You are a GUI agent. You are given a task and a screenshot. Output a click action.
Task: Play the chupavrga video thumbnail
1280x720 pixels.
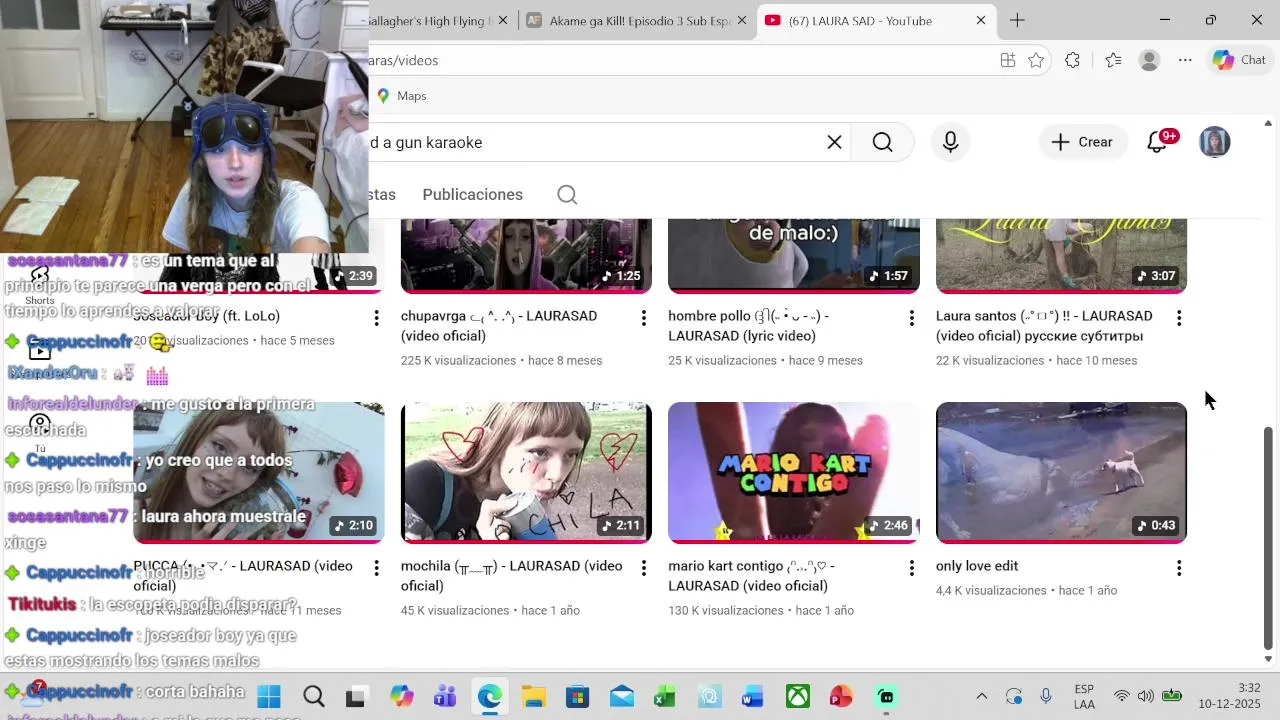(x=526, y=256)
